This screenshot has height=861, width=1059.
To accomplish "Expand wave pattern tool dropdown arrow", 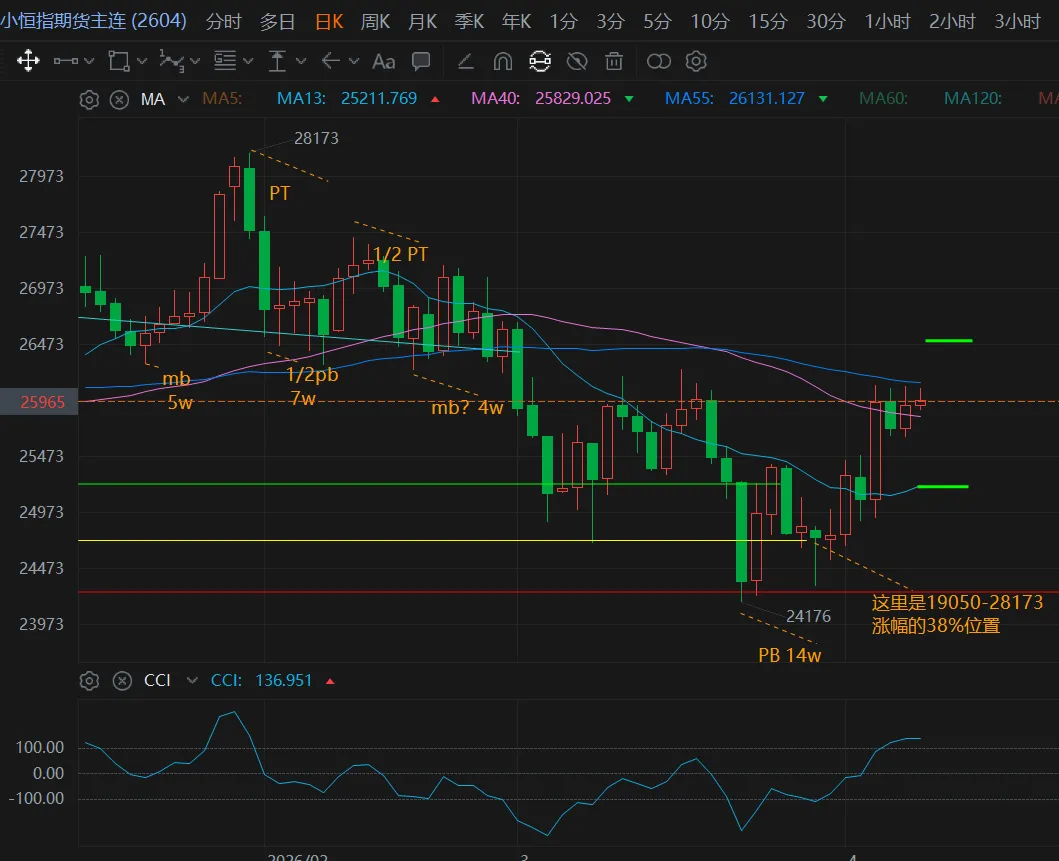I will tap(195, 61).
